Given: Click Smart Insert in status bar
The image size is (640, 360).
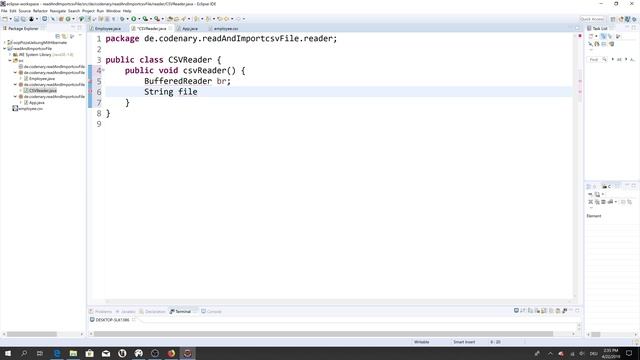Looking at the screenshot, I should [x=464, y=342].
